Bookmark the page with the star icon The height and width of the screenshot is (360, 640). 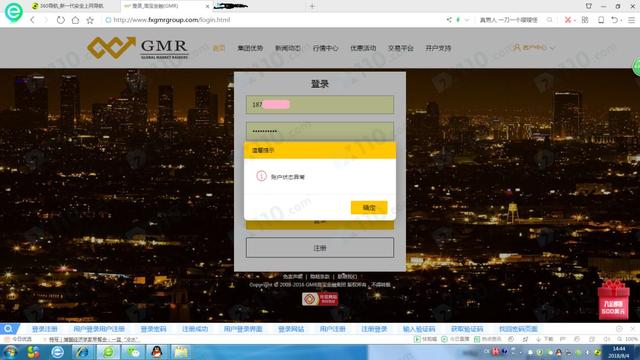[x=90, y=20]
